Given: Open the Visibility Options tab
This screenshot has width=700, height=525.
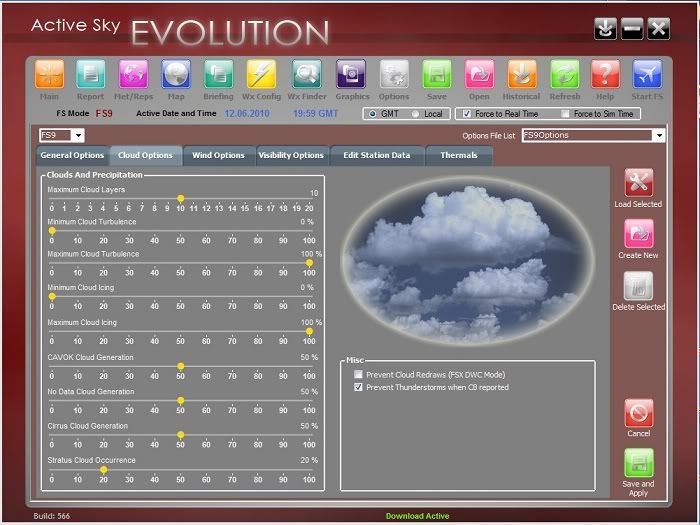Looking at the screenshot, I should [291, 155].
